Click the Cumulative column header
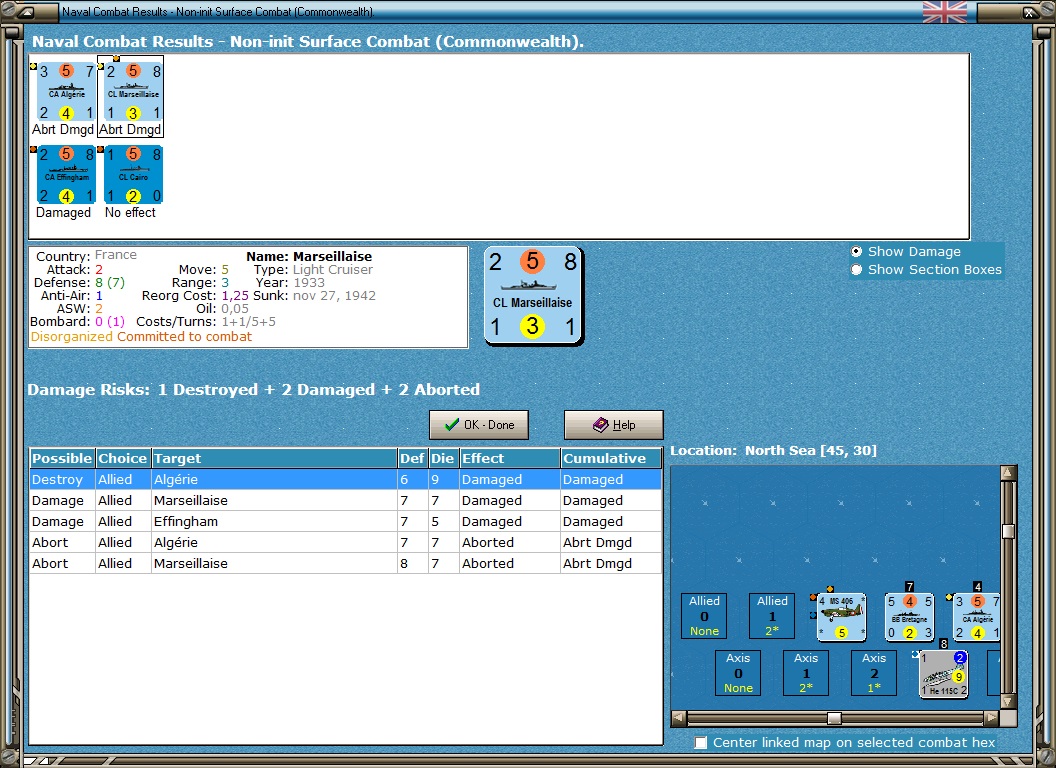The image size is (1056, 768). pos(611,458)
